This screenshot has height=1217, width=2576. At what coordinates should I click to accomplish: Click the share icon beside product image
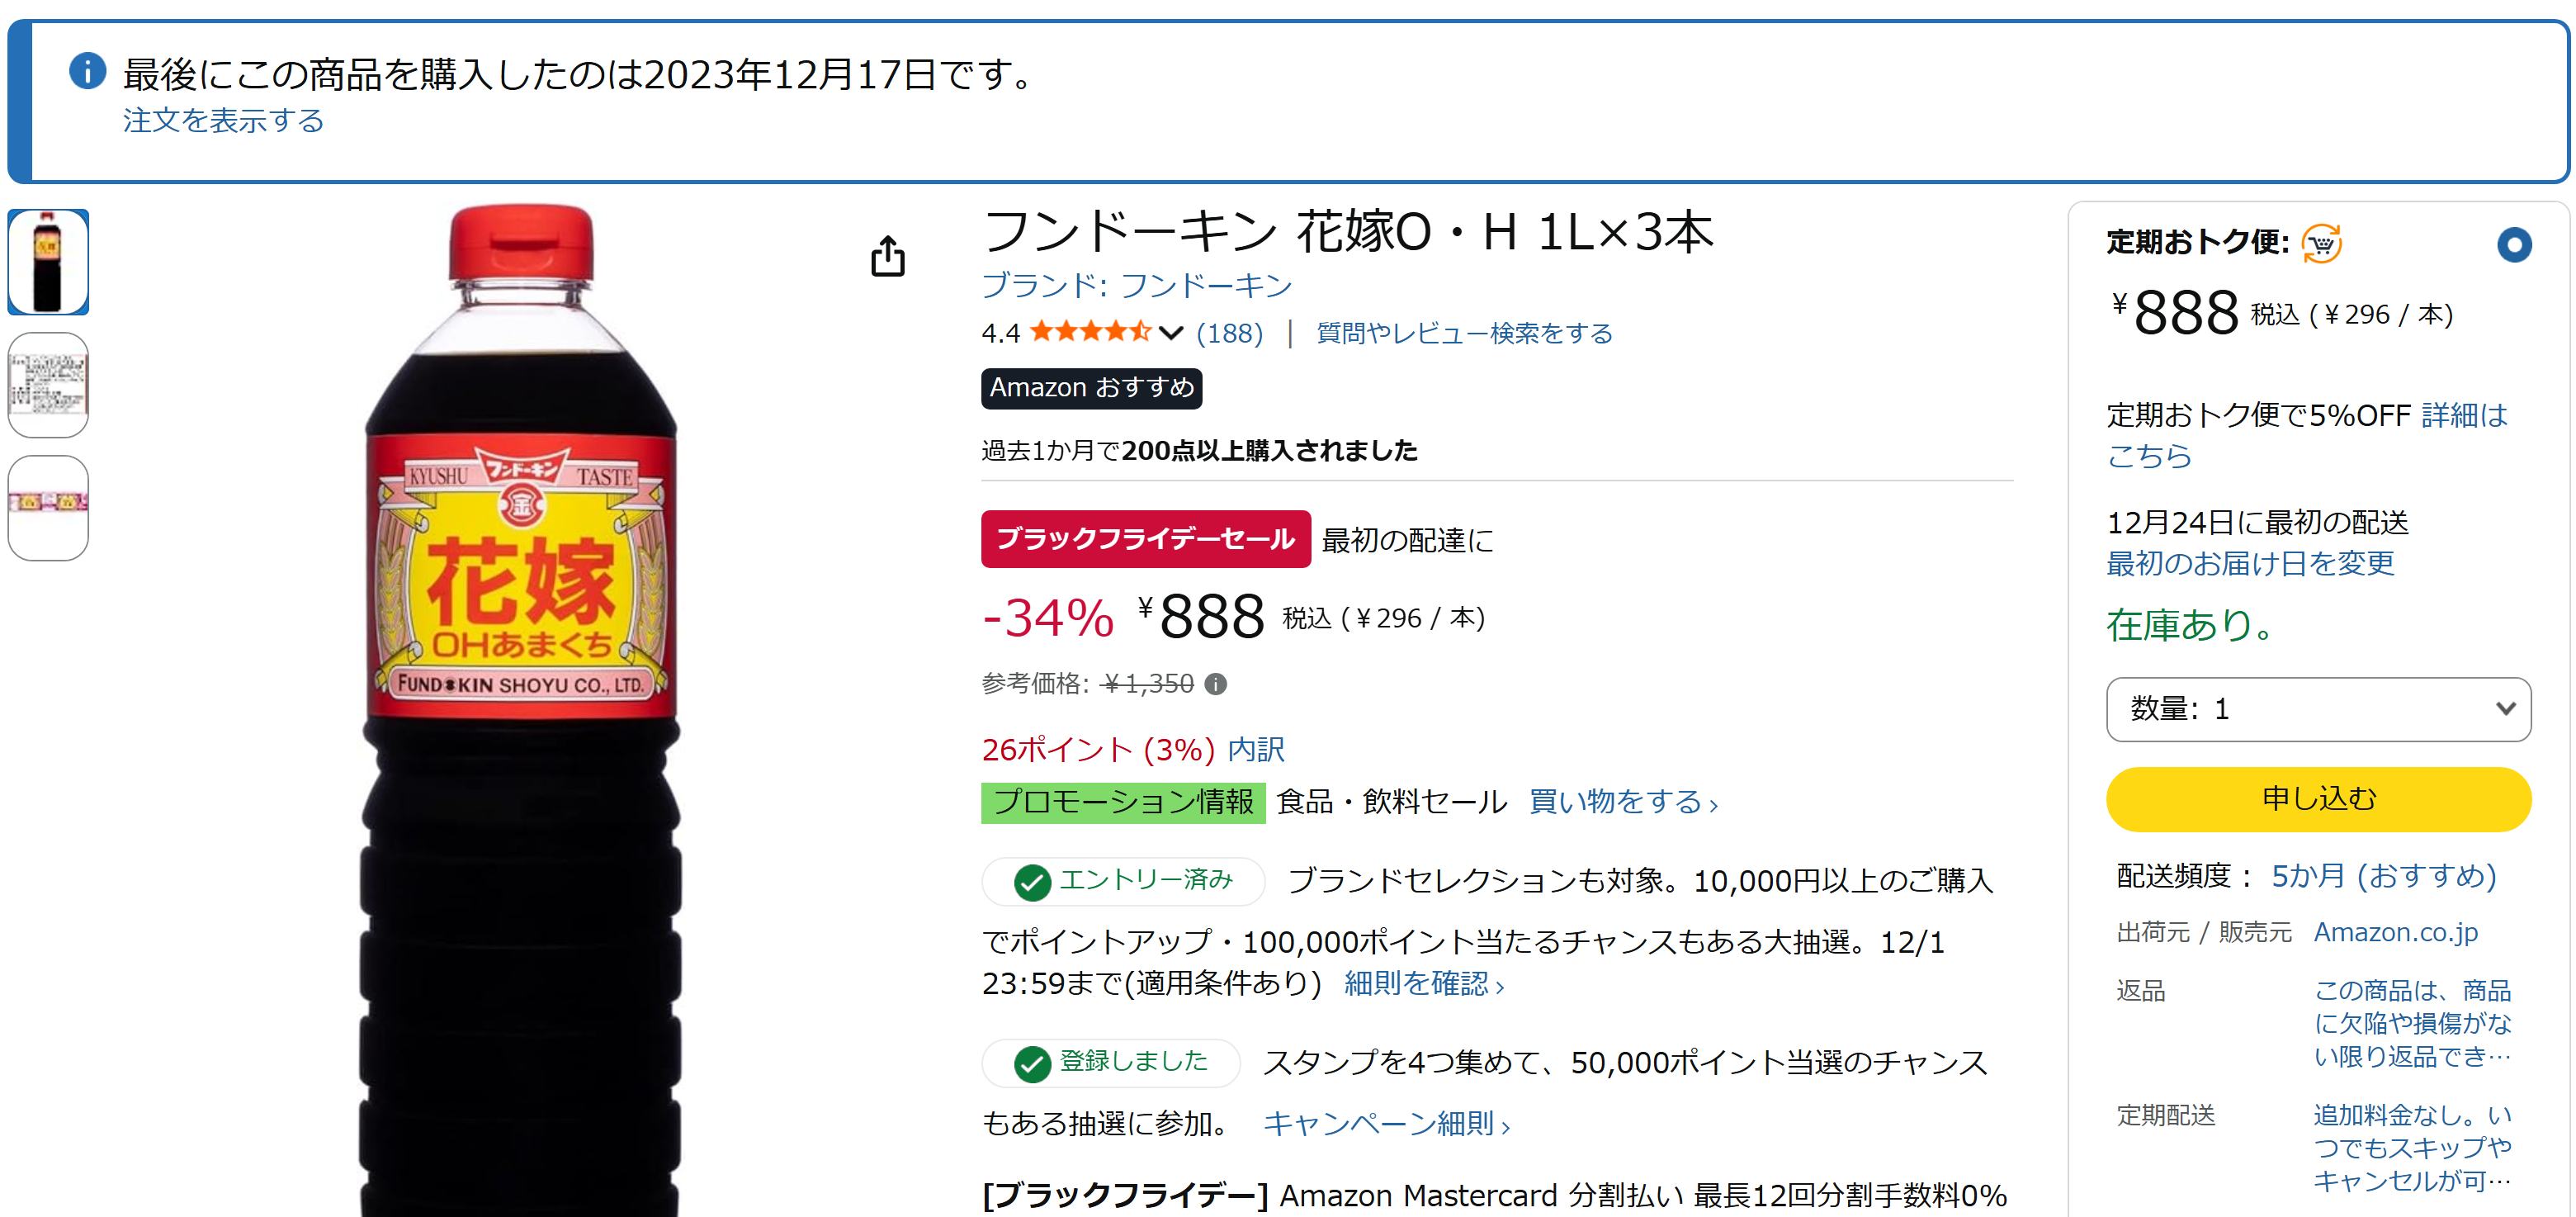(887, 256)
